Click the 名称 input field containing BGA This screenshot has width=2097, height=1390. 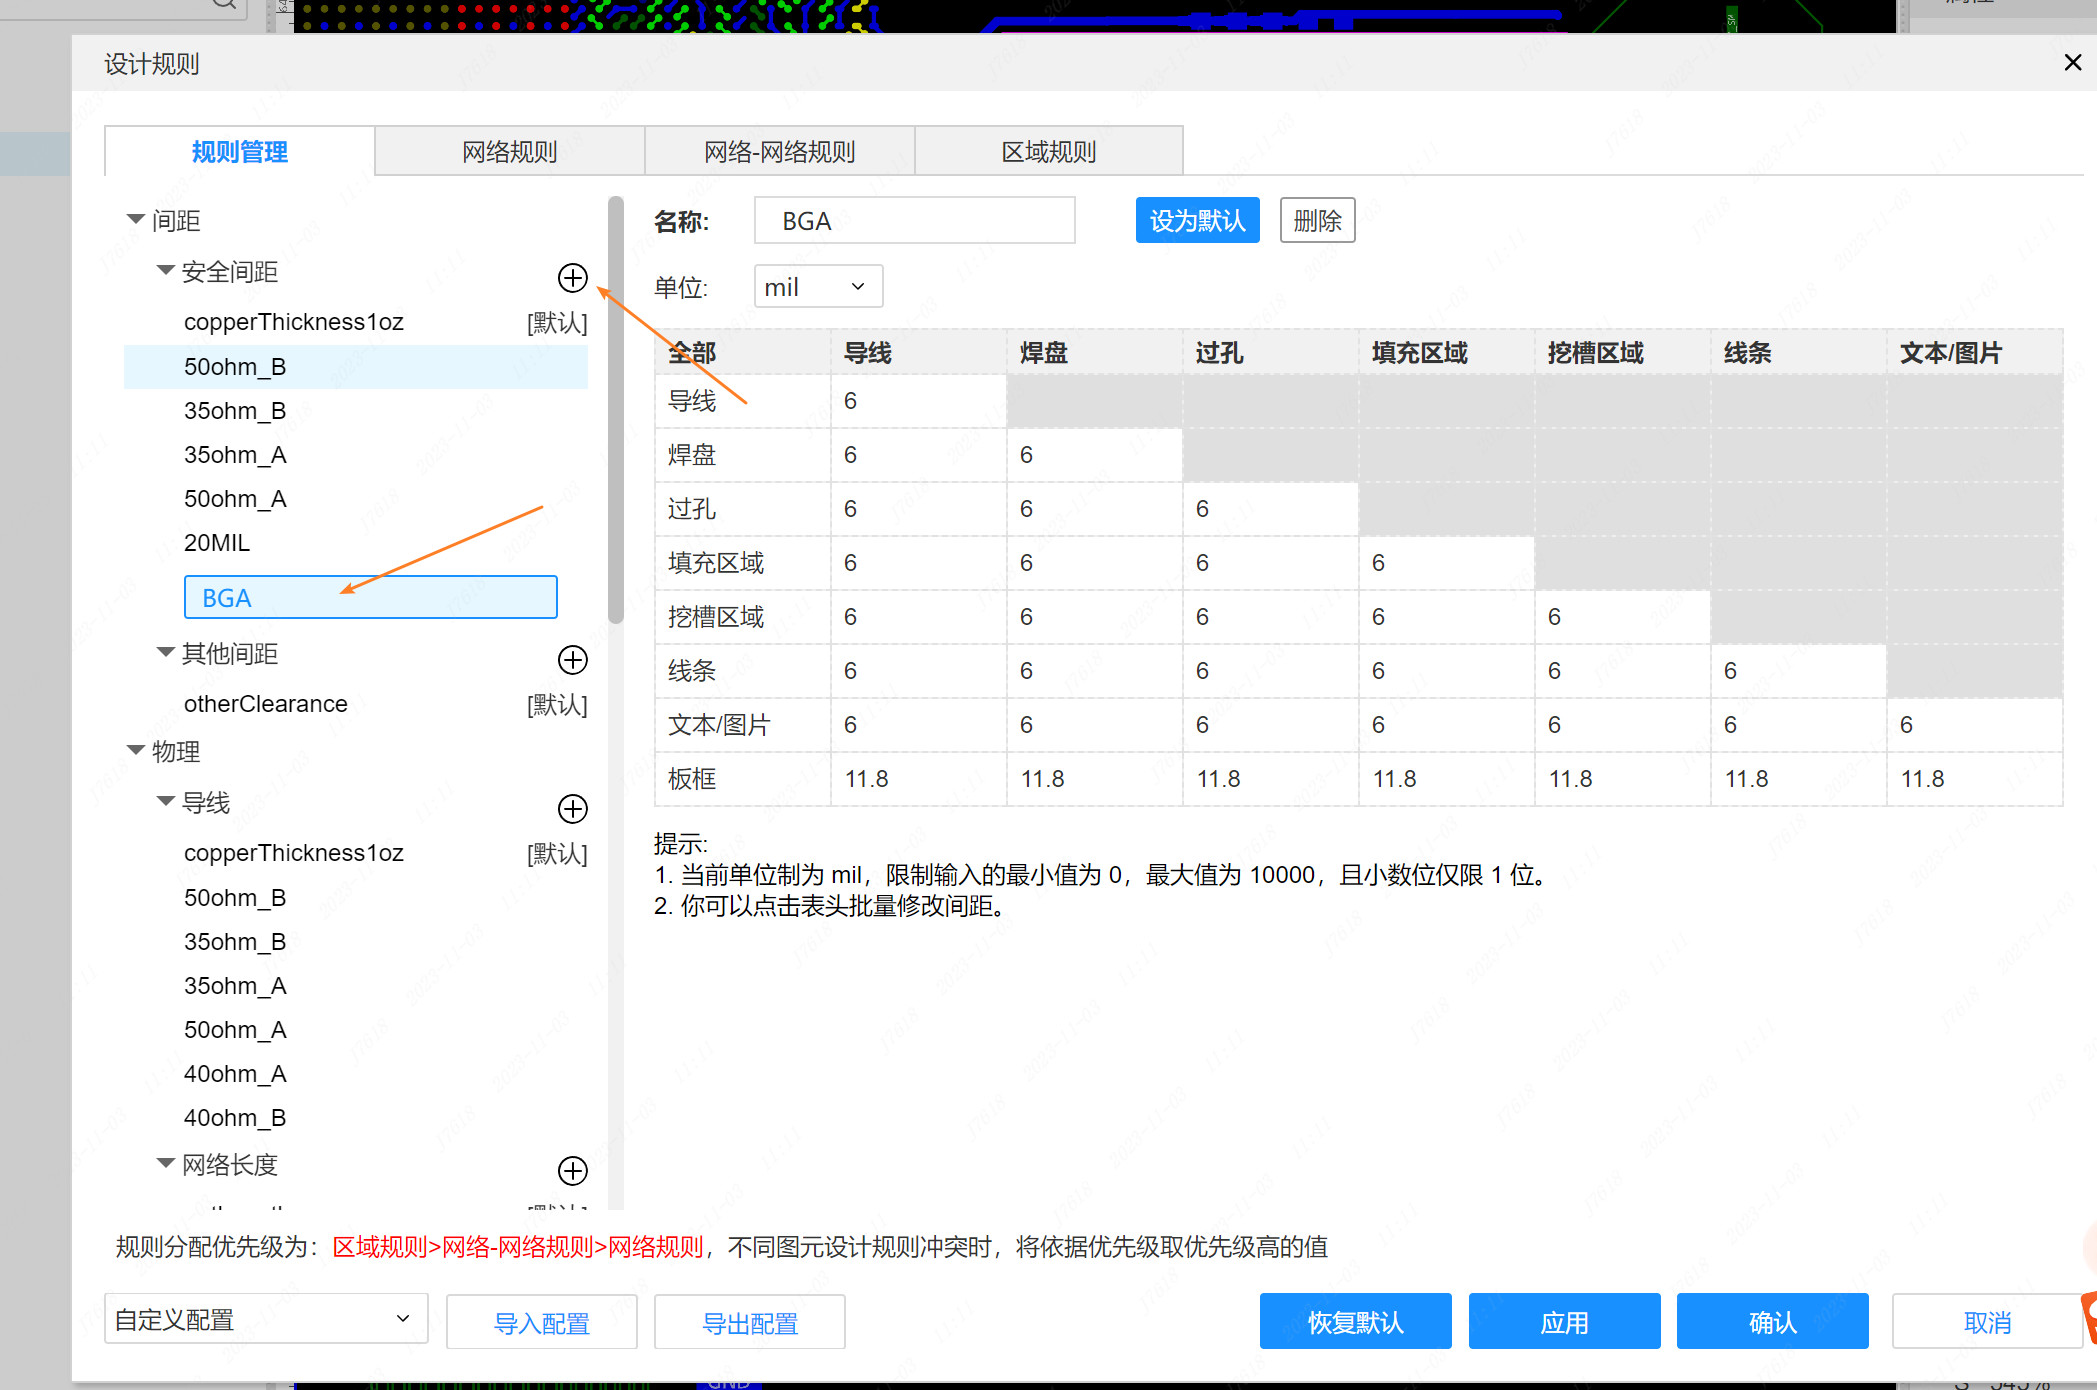tap(914, 220)
